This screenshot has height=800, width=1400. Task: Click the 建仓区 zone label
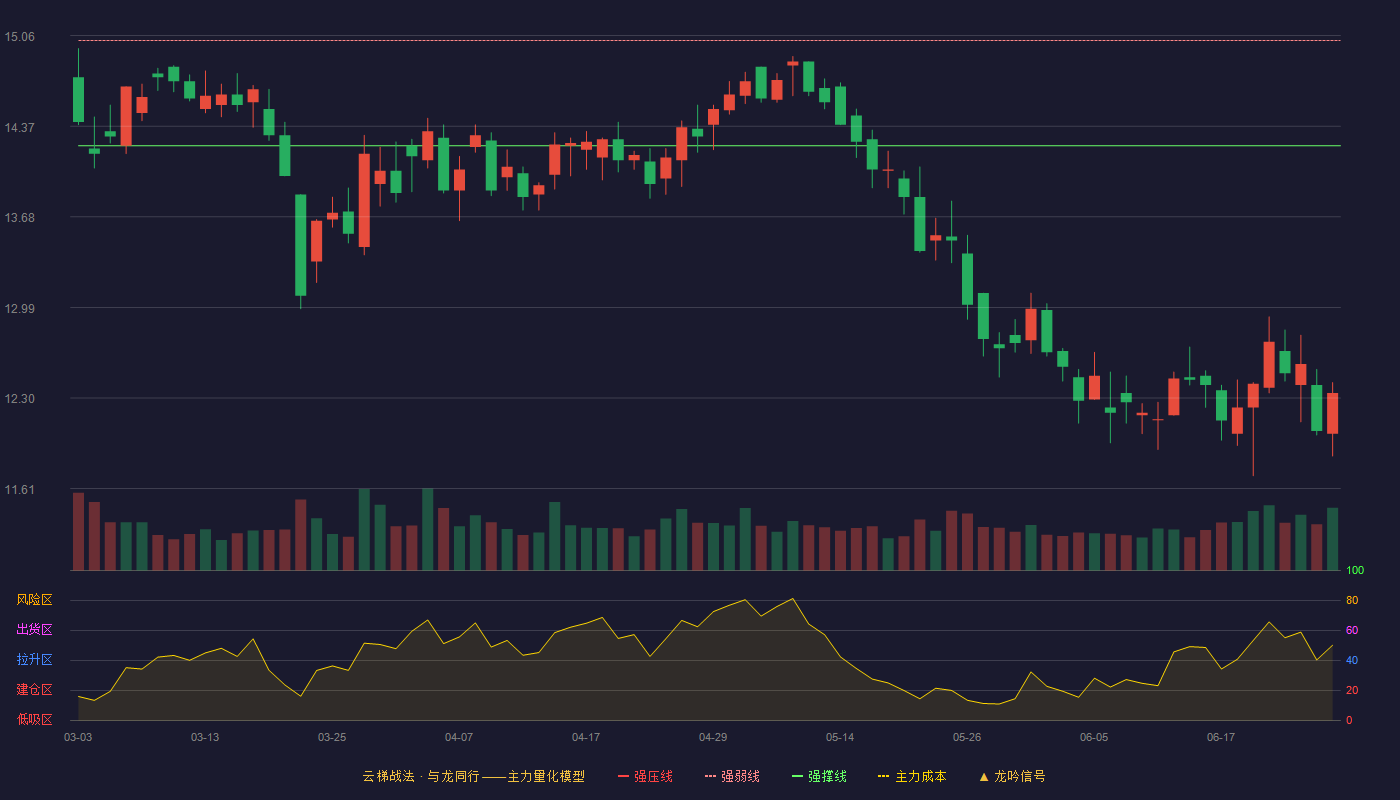click(x=34, y=690)
